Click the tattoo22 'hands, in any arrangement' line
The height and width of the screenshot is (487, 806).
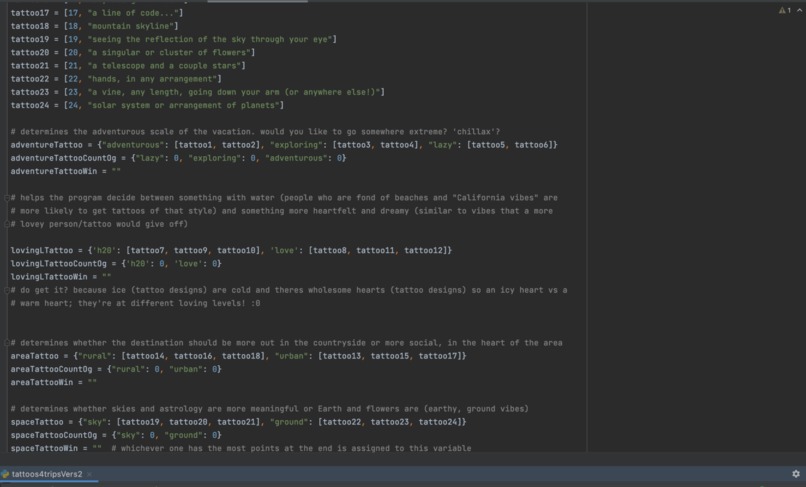click(x=116, y=79)
